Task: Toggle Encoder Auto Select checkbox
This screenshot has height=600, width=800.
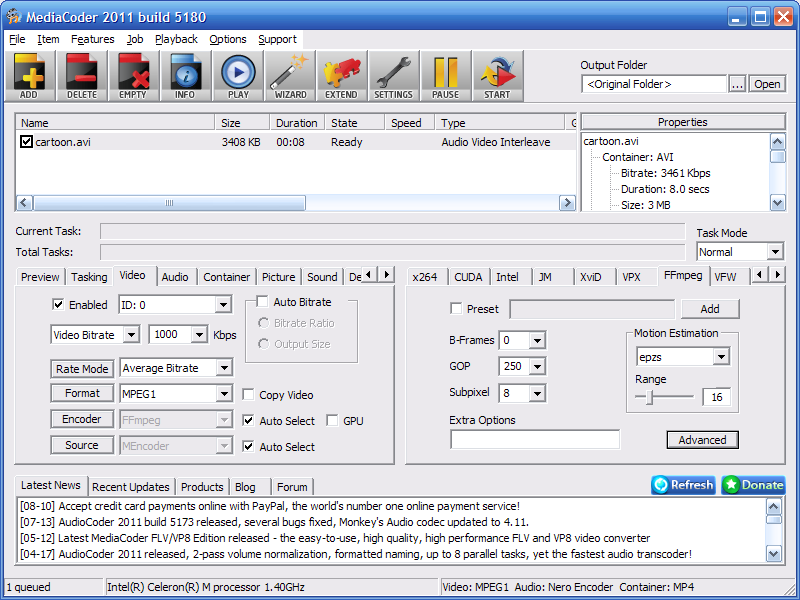Action: [248, 420]
